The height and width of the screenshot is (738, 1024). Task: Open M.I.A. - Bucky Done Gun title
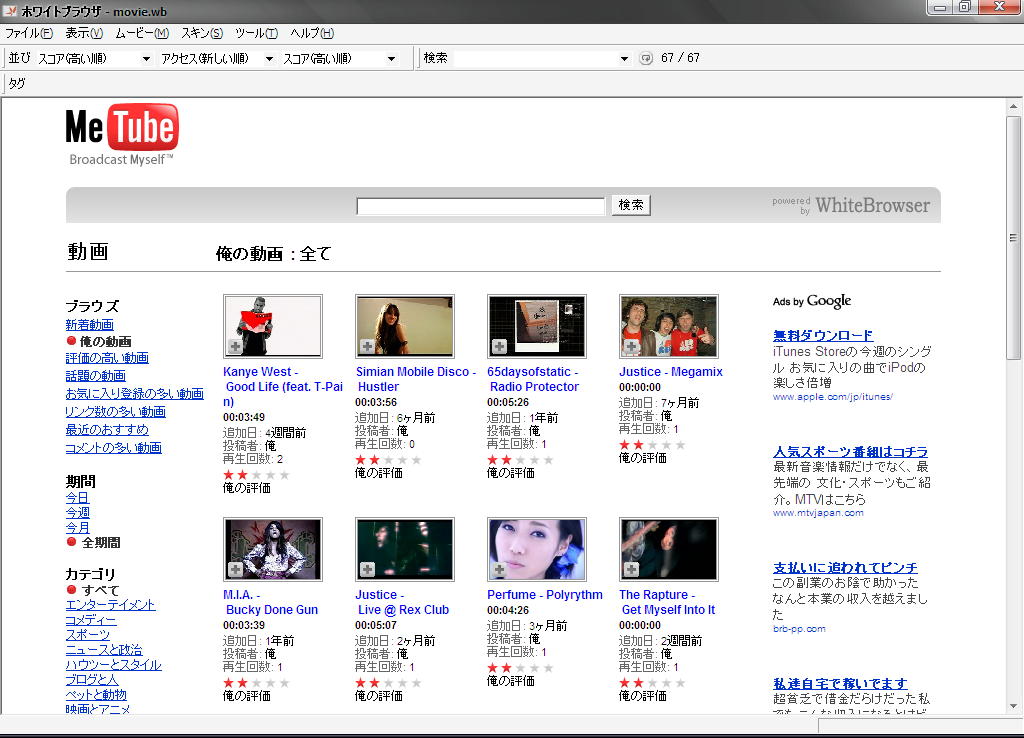[270, 602]
